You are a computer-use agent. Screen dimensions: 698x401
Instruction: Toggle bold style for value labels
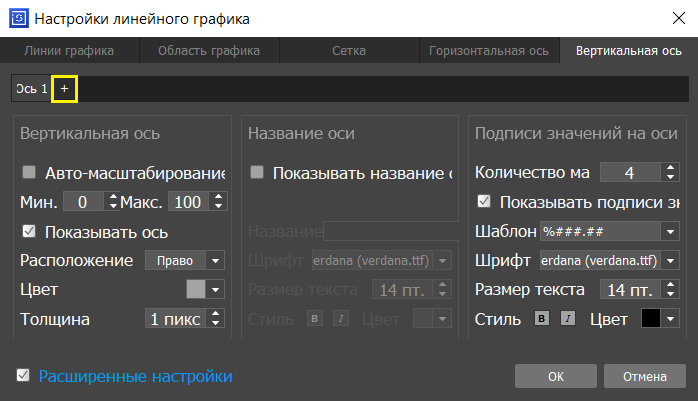pyautogui.click(x=543, y=319)
